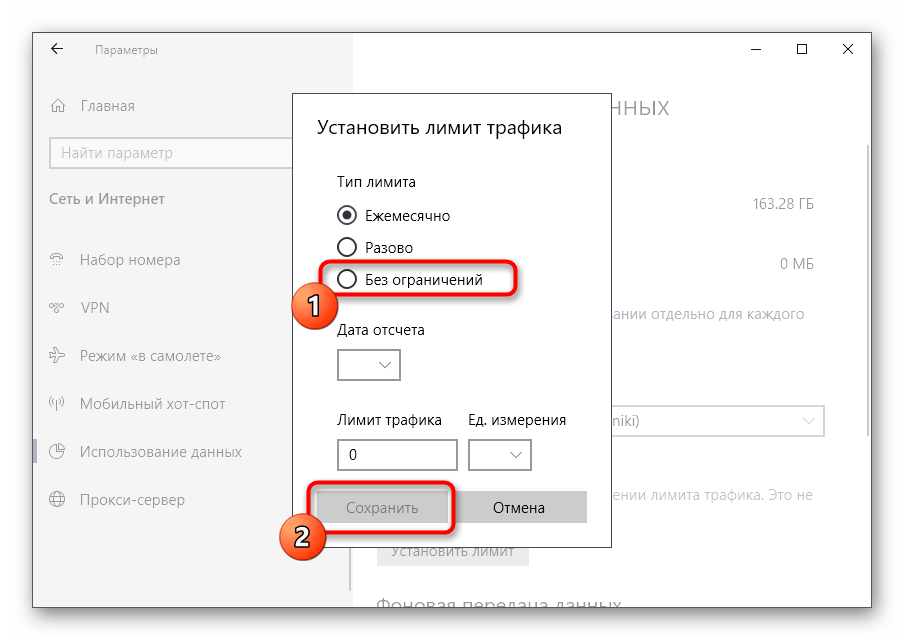904x640 pixels.
Task: Open the Дата отсчета dropdown
Action: pos(369,365)
